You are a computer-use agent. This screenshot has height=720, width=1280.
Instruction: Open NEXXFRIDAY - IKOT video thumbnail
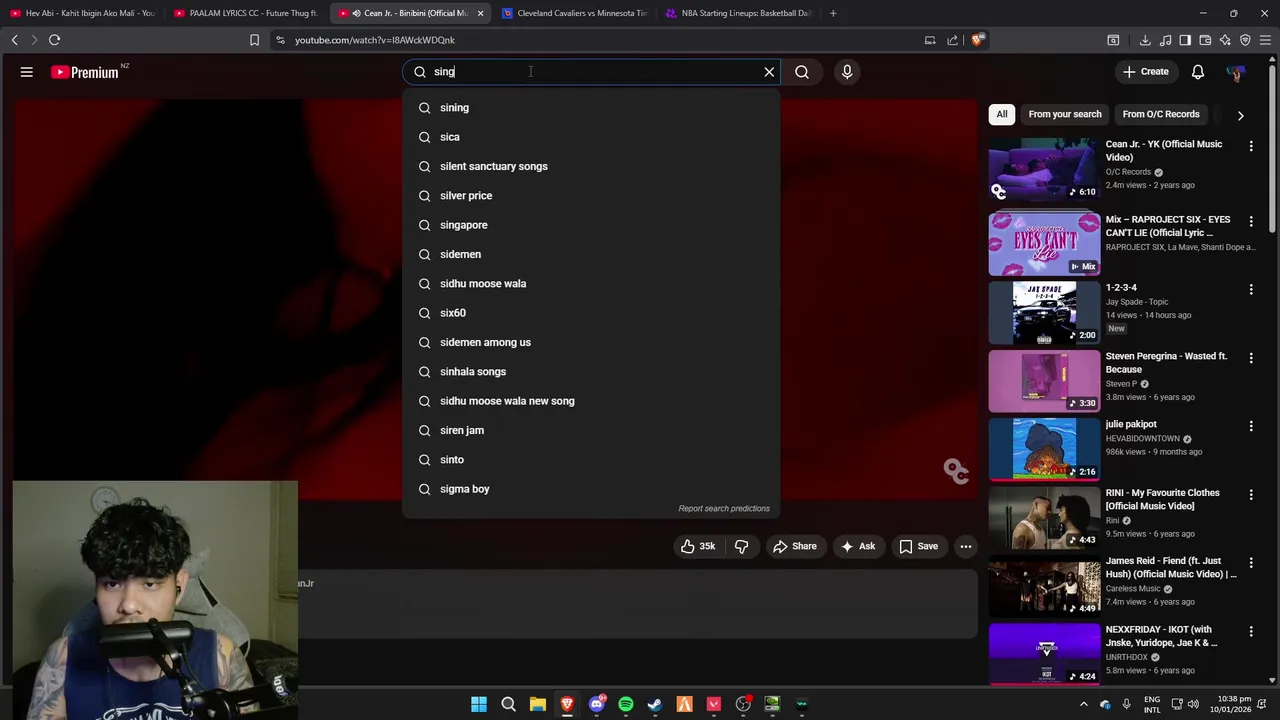(x=1044, y=654)
